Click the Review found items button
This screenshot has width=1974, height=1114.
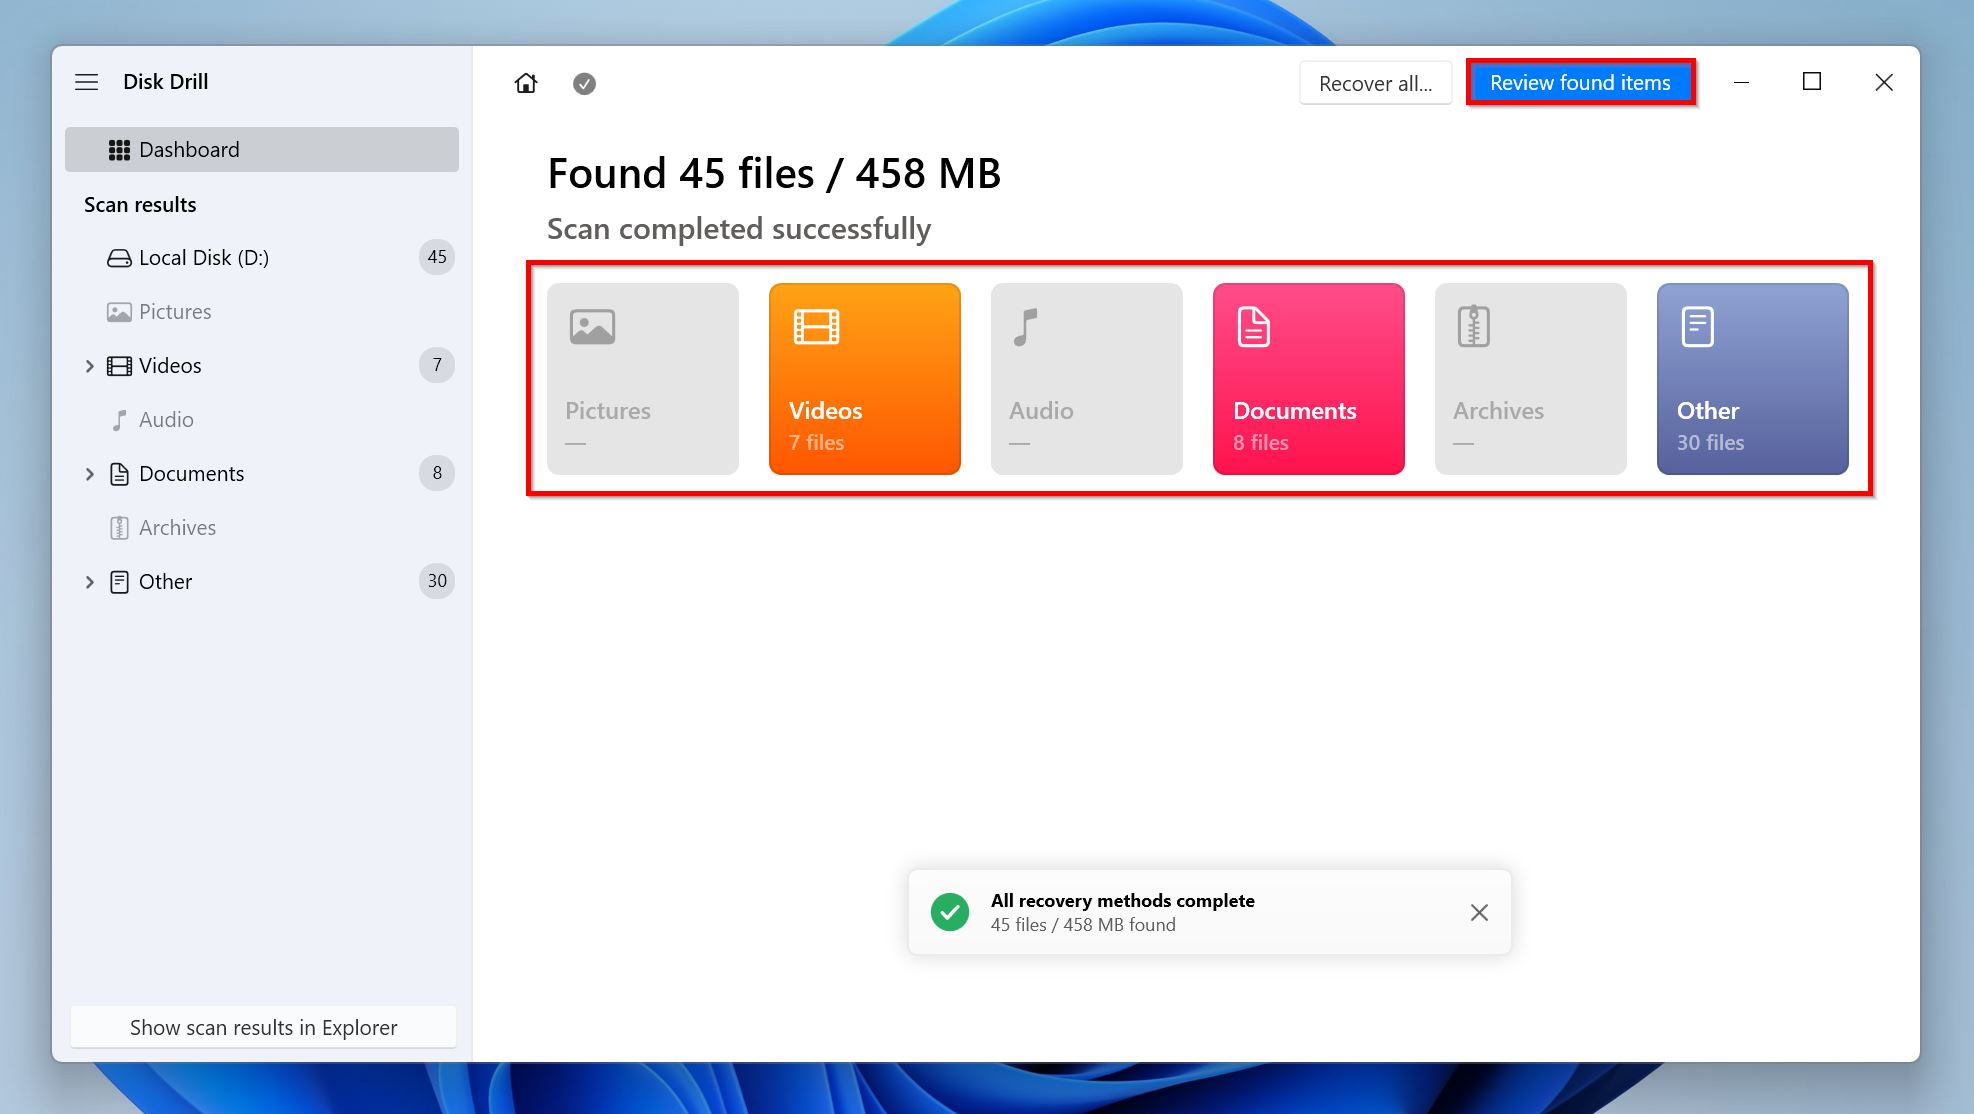(1580, 82)
